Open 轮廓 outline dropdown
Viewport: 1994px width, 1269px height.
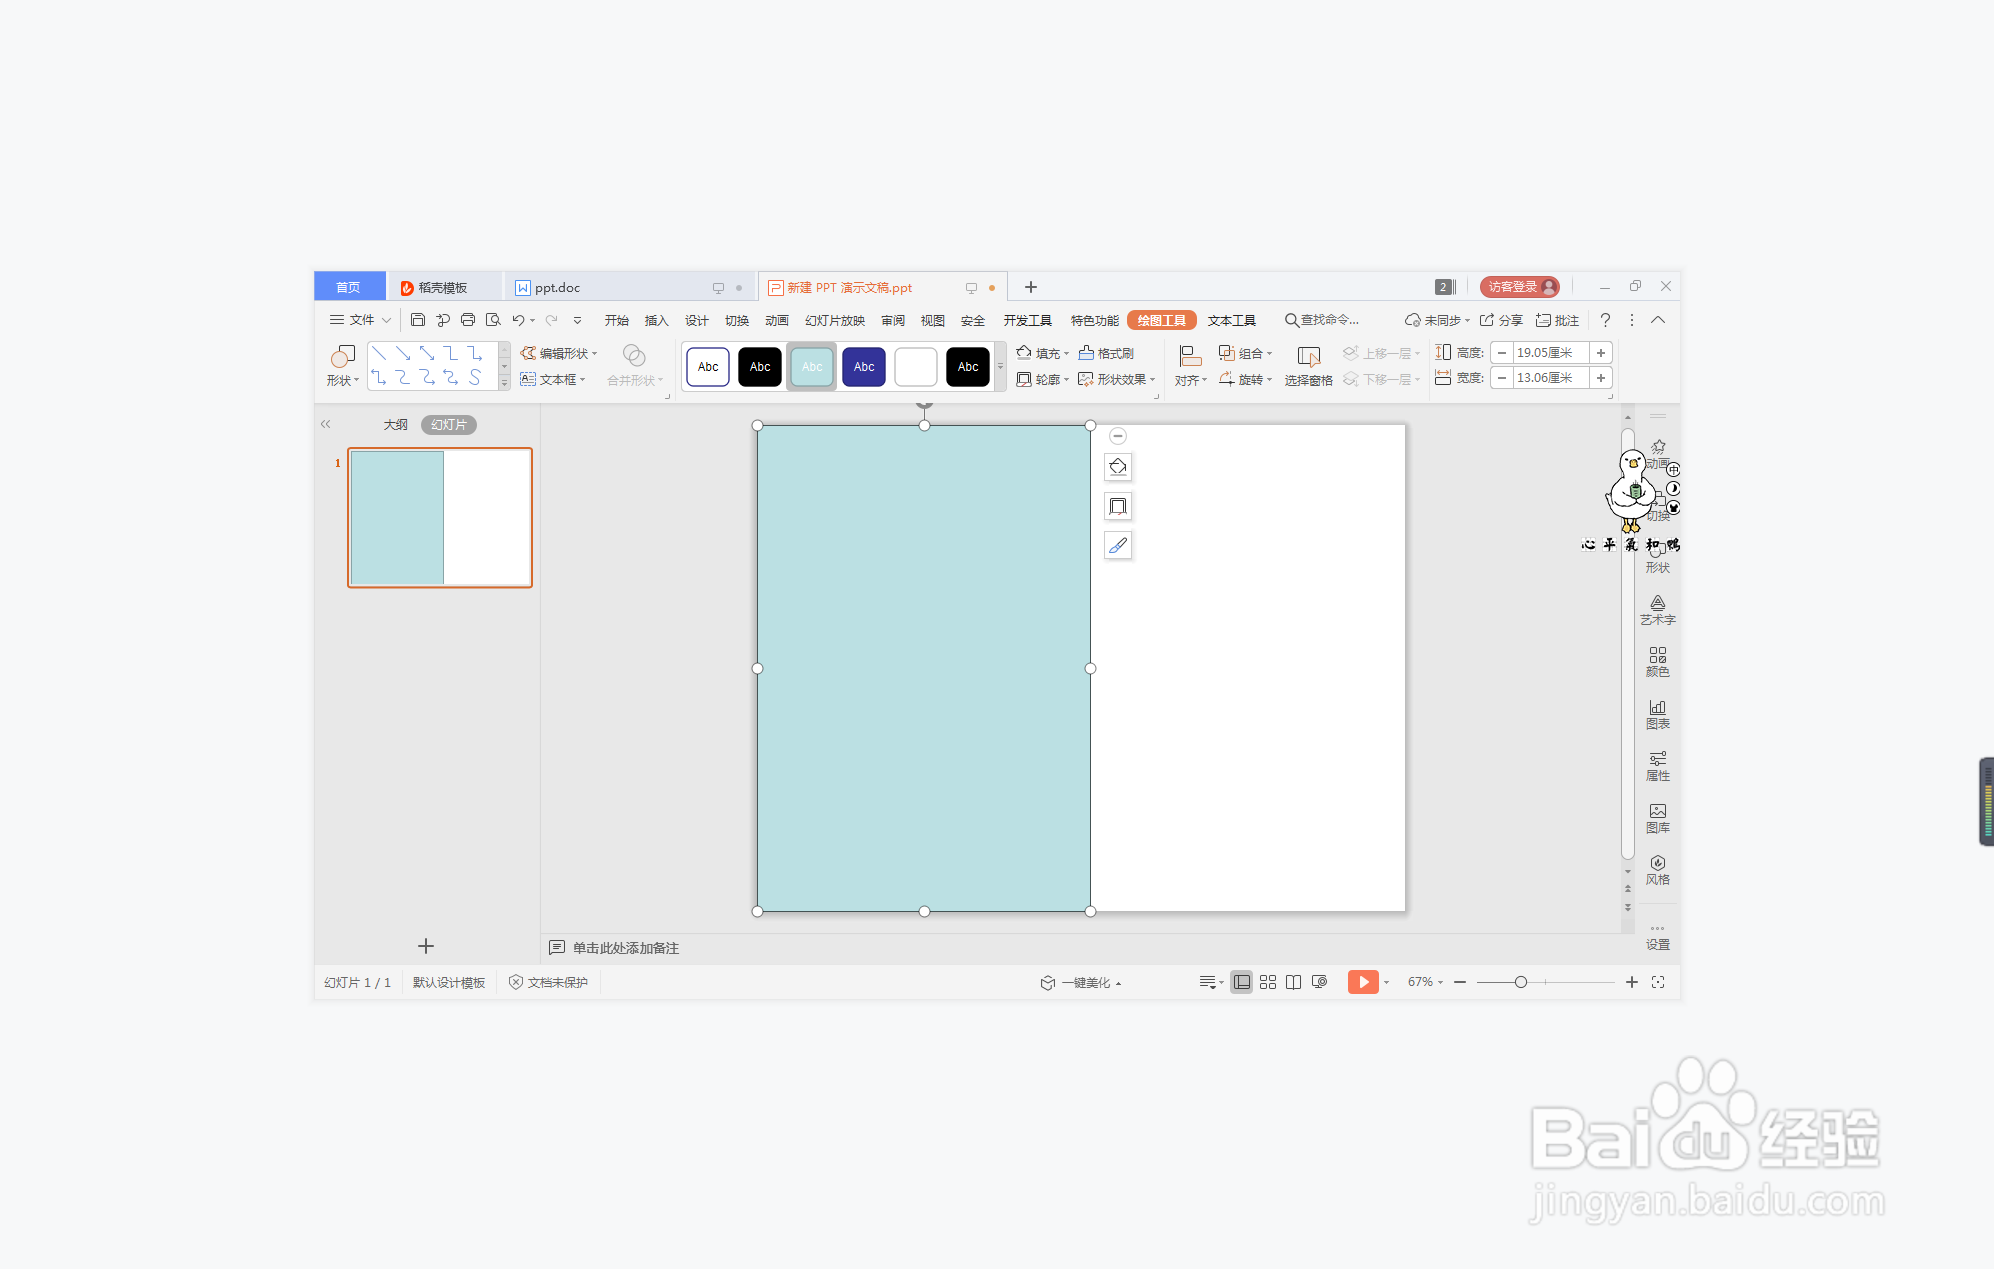tap(1043, 380)
